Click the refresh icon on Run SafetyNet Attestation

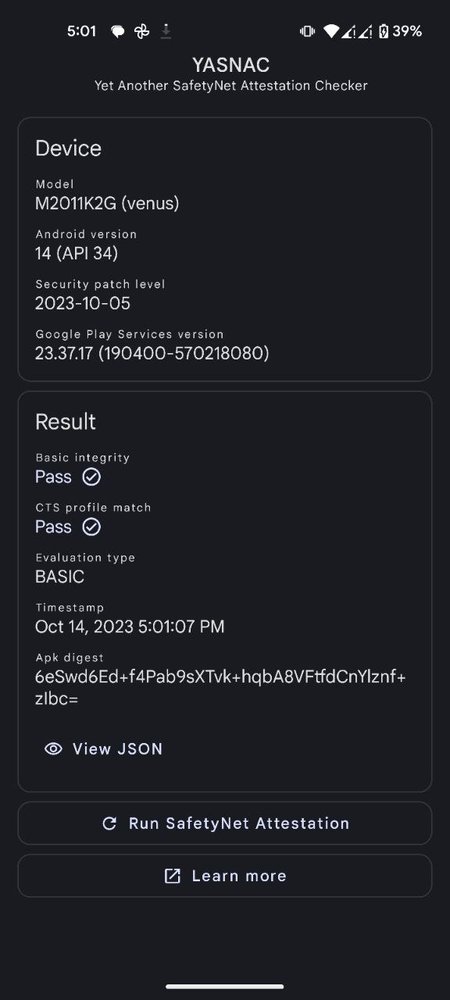(110, 823)
